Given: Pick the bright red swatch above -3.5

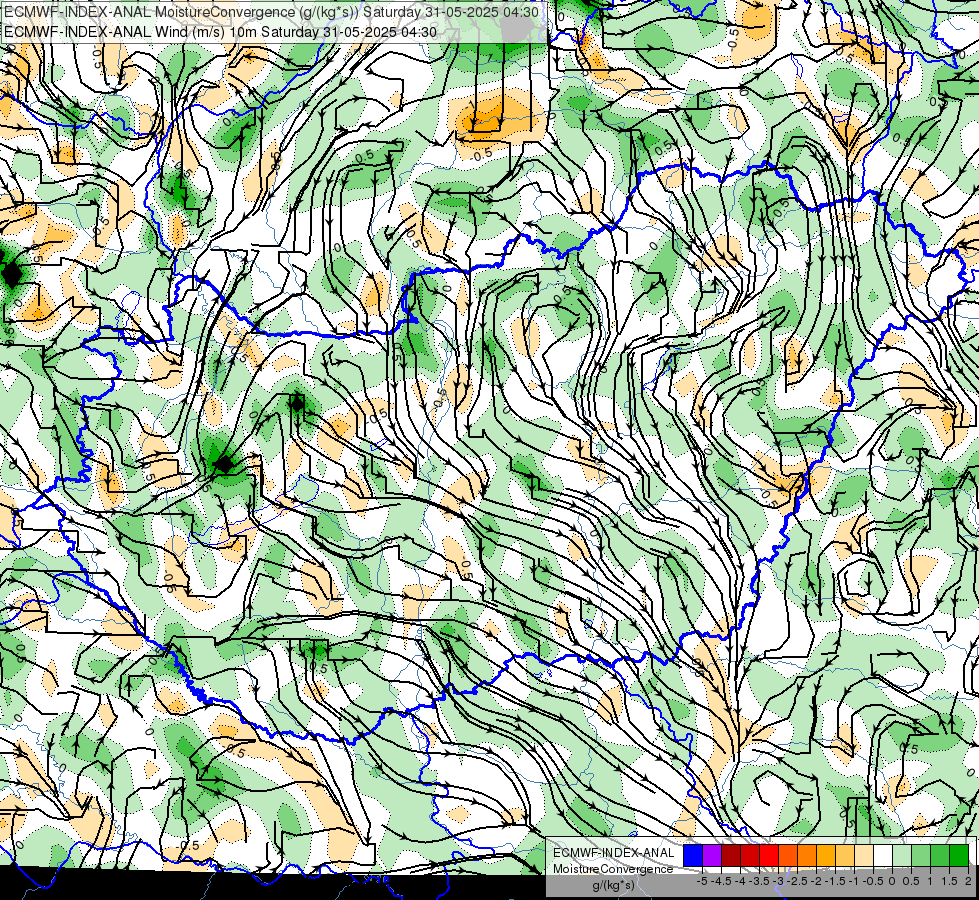Looking at the screenshot, I should (x=769, y=855).
